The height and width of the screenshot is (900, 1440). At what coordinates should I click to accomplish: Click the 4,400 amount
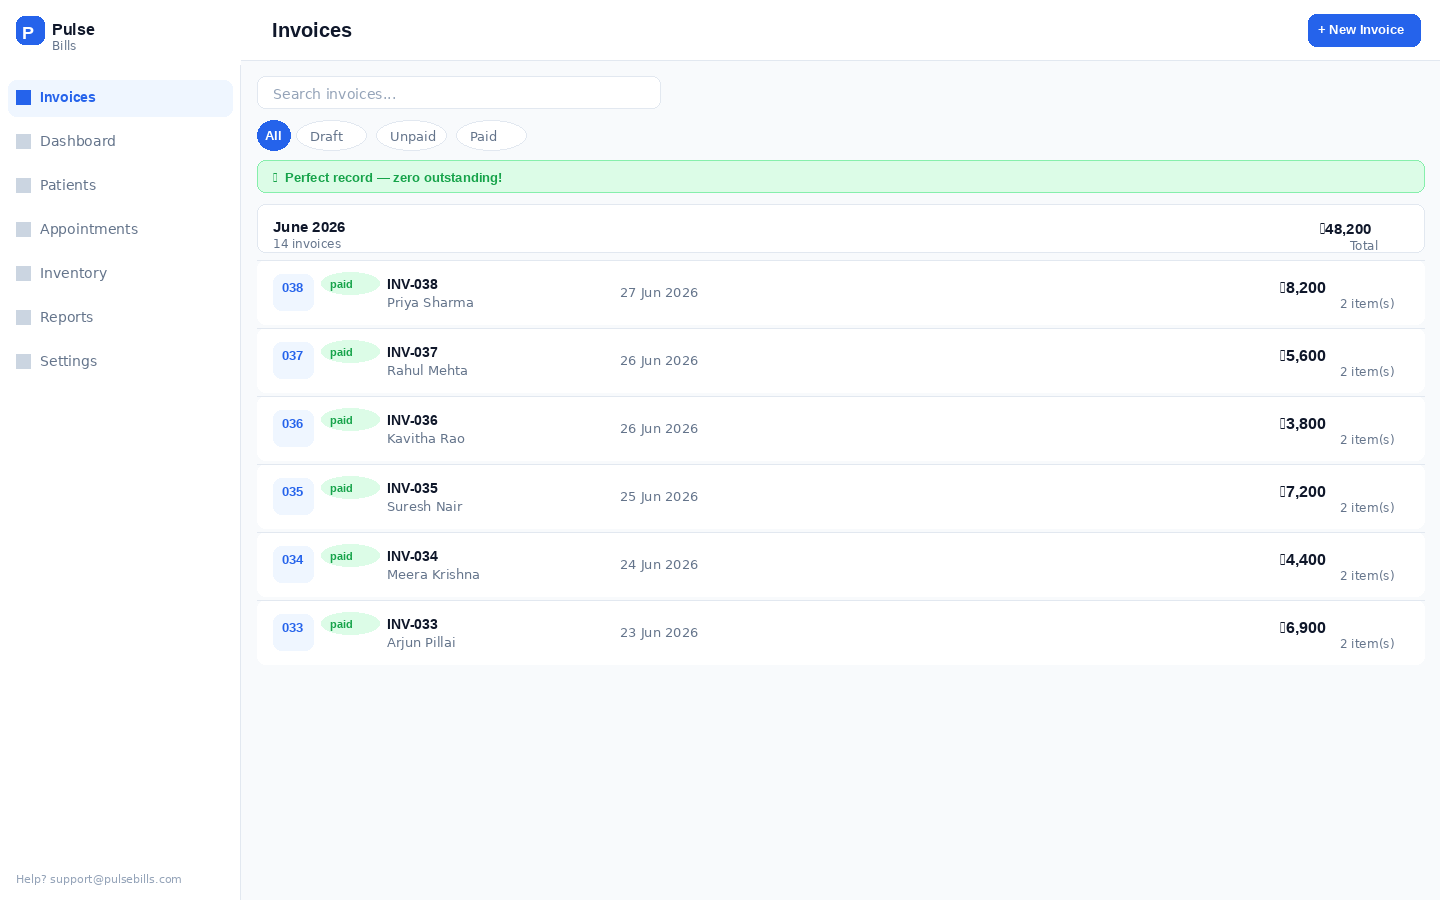pyautogui.click(x=1303, y=560)
